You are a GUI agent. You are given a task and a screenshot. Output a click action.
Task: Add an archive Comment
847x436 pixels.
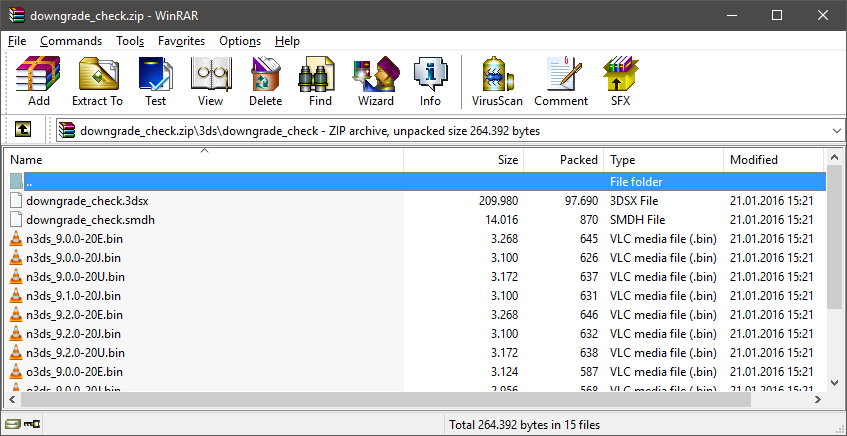(x=561, y=81)
